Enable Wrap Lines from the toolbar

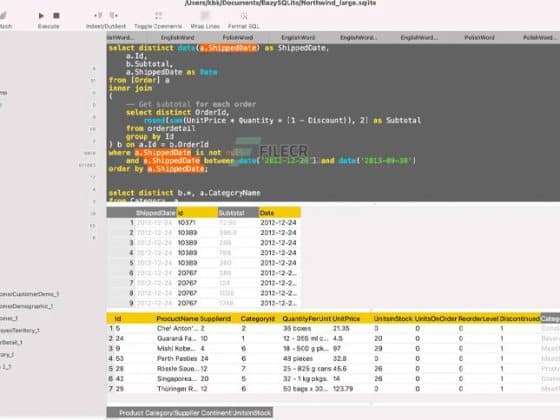(x=205, y=15)
